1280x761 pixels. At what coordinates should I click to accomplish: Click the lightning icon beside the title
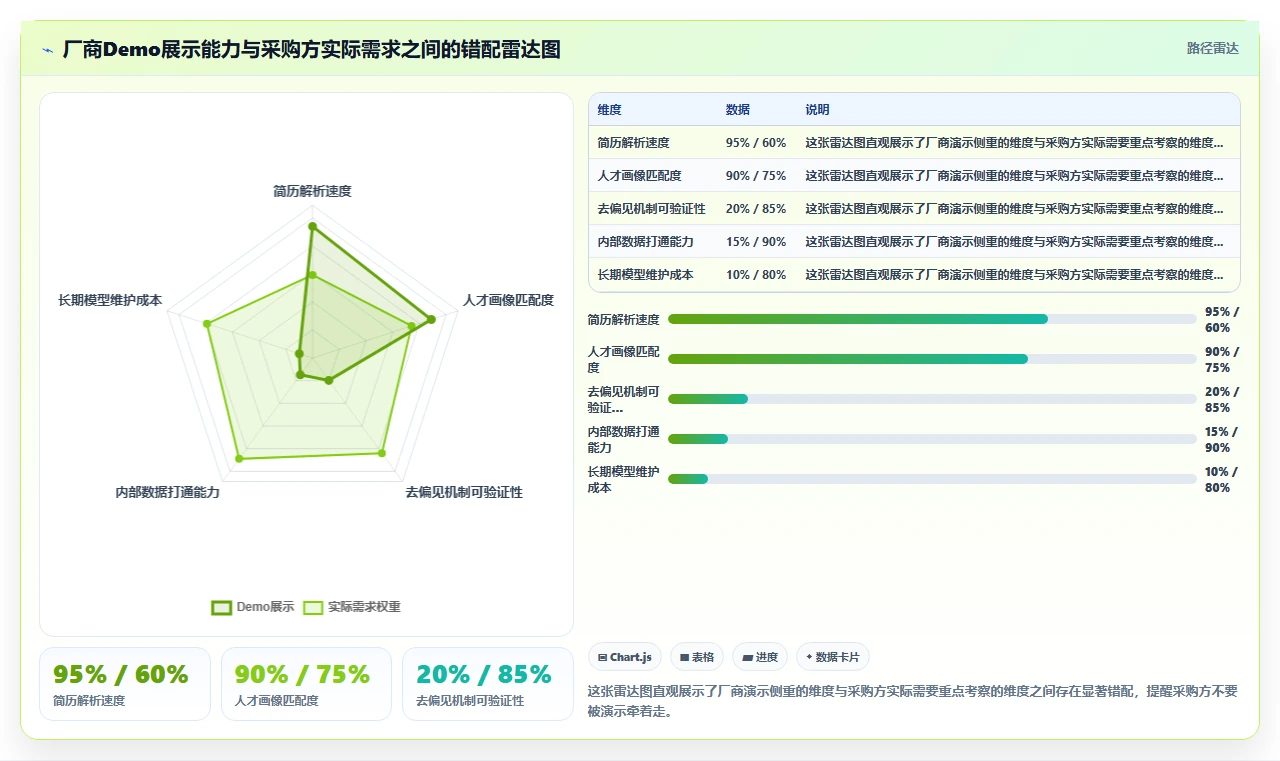coord(48,50)
